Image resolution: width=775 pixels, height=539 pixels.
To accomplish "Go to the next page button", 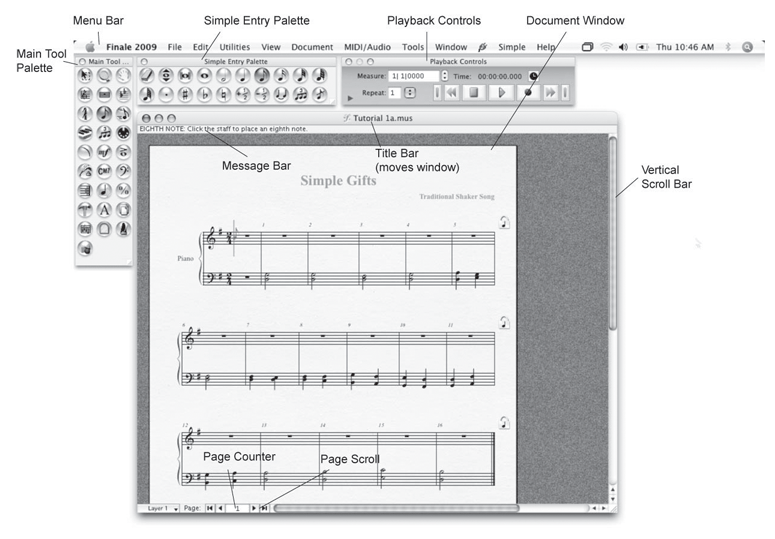I will (254, 508).
